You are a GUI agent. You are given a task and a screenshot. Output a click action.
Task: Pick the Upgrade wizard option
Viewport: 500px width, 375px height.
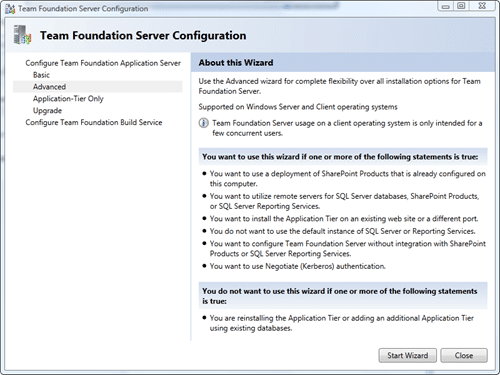tap(47, 110)
